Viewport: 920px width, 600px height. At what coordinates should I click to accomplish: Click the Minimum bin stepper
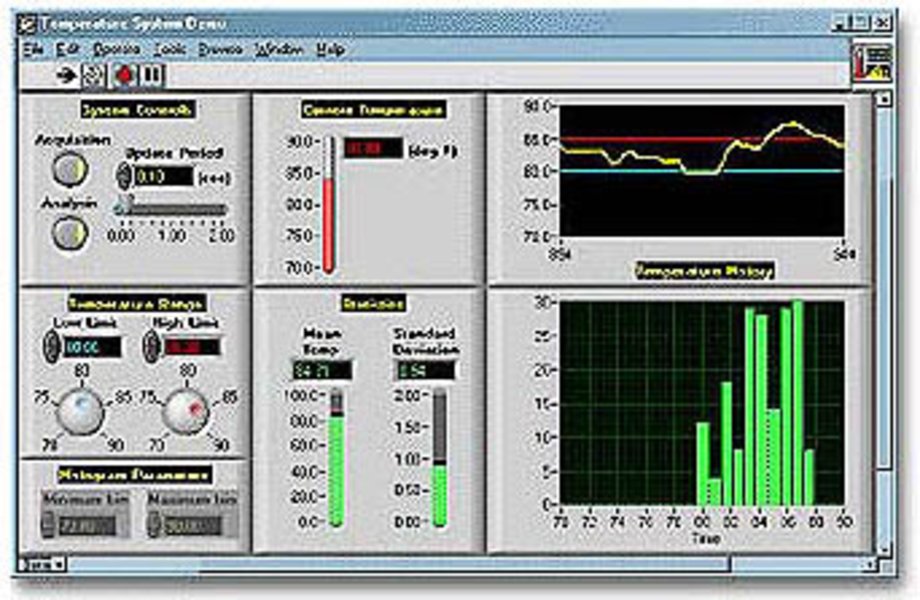48,524
